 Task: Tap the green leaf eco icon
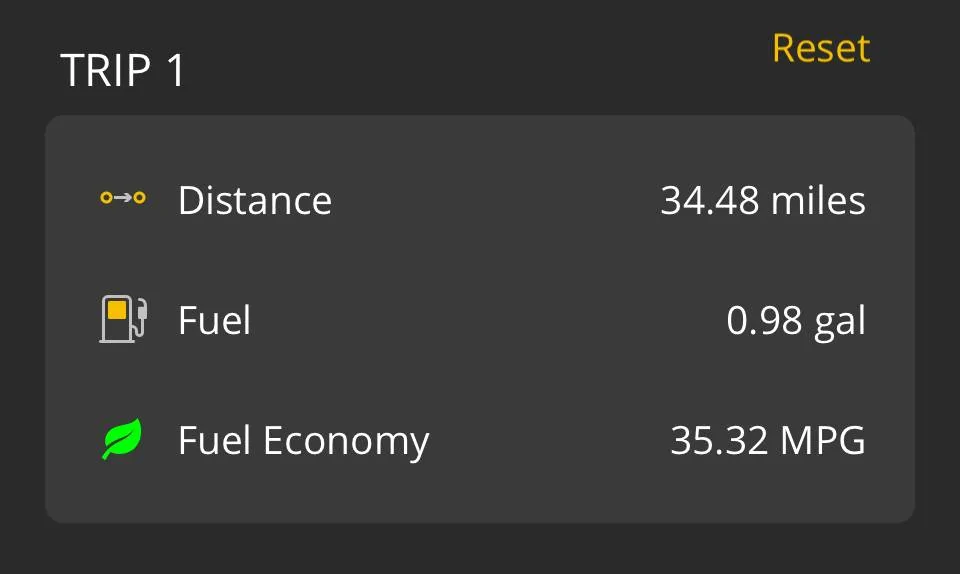[122, 439]
